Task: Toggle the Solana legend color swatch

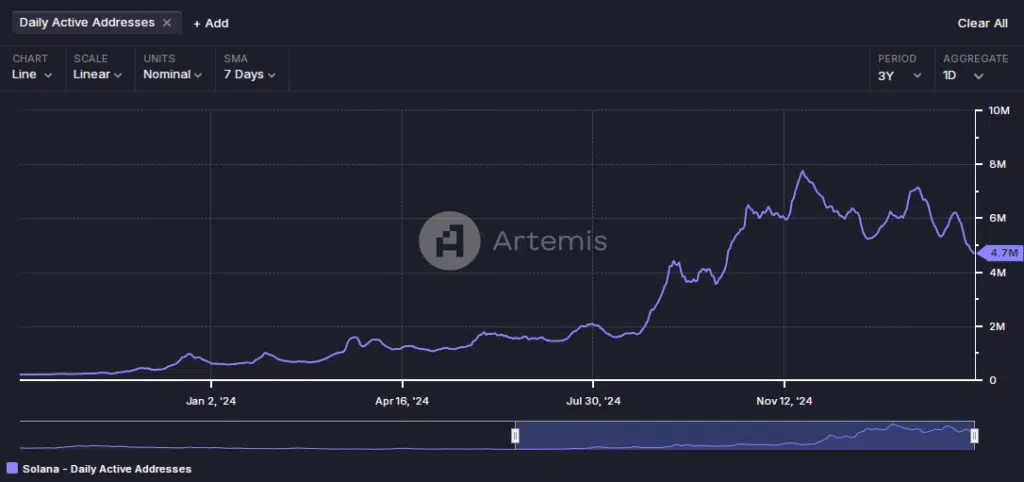Action: [x=12, y=468]
